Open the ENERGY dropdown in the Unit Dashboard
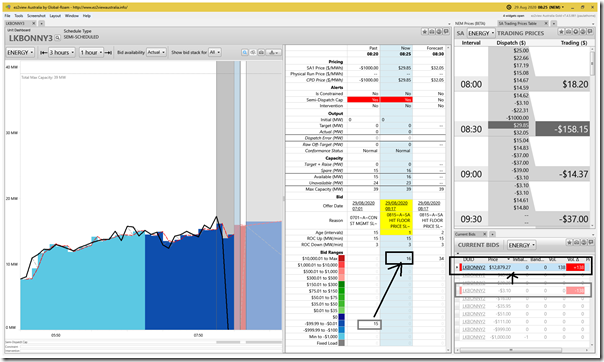Viewport: 604px width, 362px height. click(20, 52)
